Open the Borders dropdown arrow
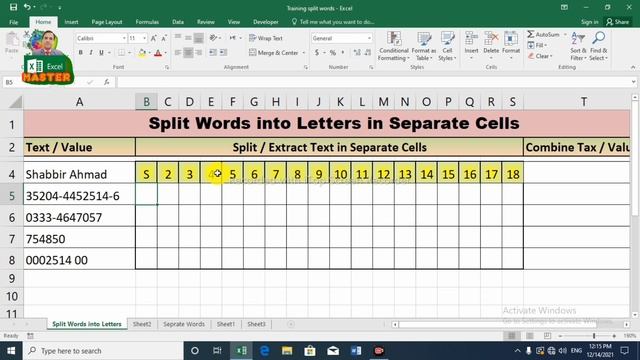Viewport: 640px width, 360px height. pos(129,53)
